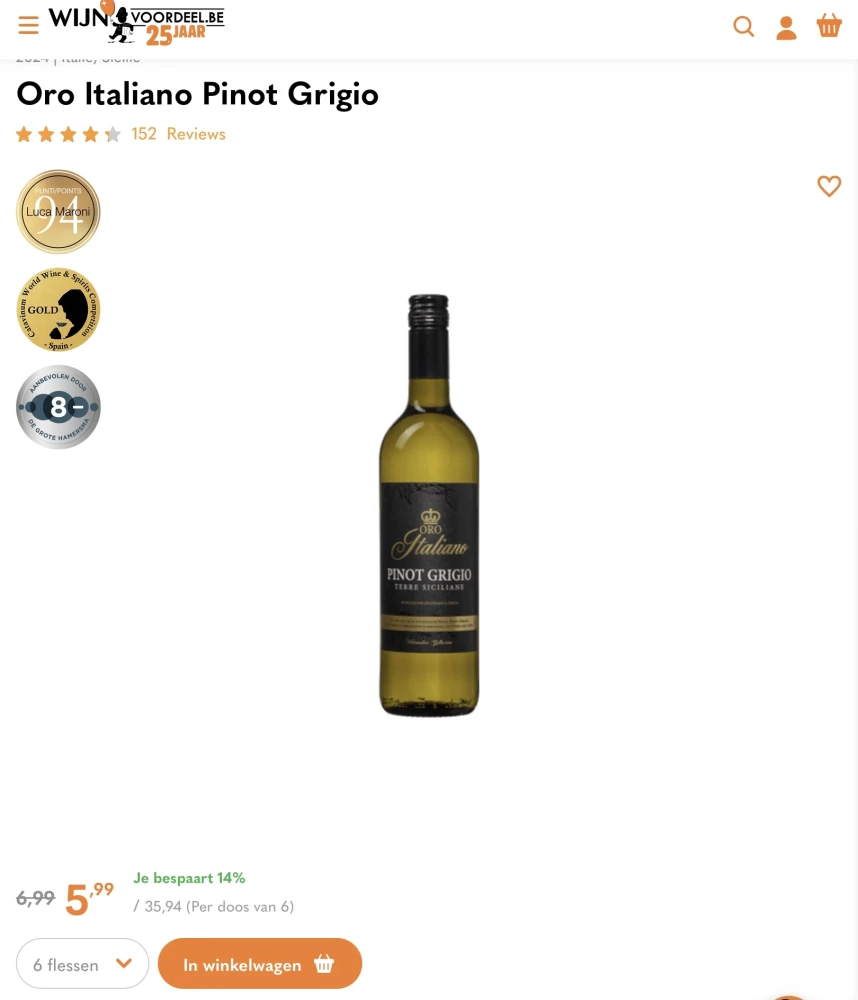Open the 152 Reviews link
The height and width of the screenshot is (1000, 858).
(x=179, y=134)
